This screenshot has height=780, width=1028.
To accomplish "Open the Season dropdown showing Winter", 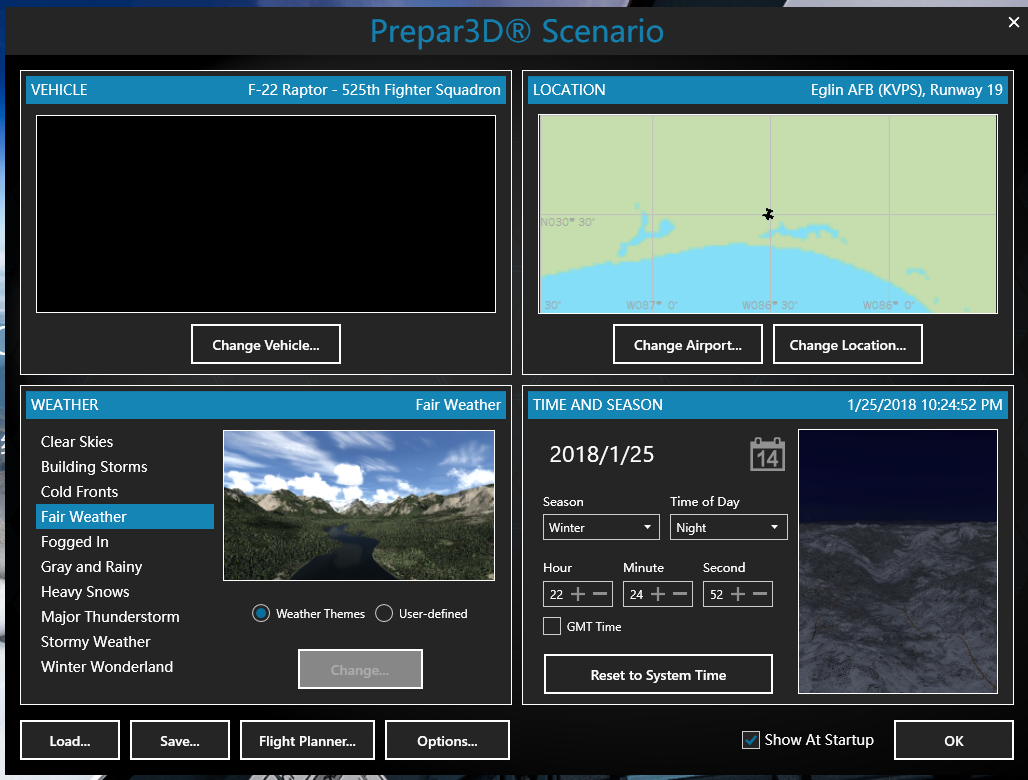I will click(601, 527).
